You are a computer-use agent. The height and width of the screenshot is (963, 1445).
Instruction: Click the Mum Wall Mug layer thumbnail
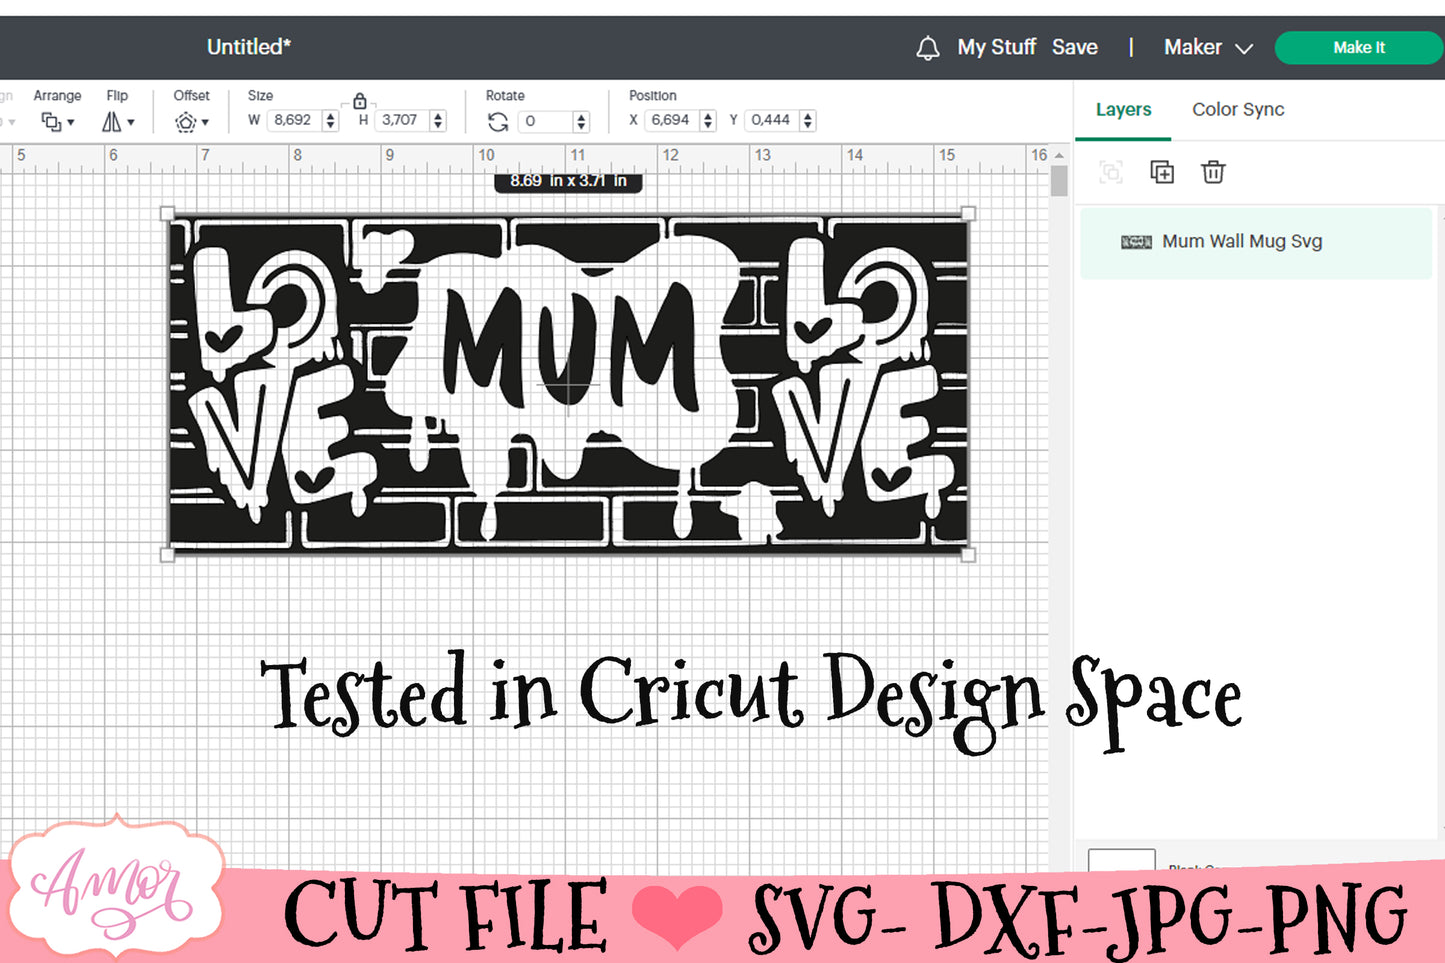click(x=1136, y=242)
